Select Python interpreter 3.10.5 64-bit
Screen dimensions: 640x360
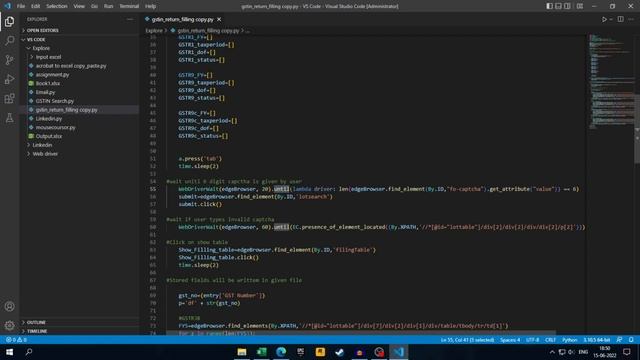click(x=596, y=340)
